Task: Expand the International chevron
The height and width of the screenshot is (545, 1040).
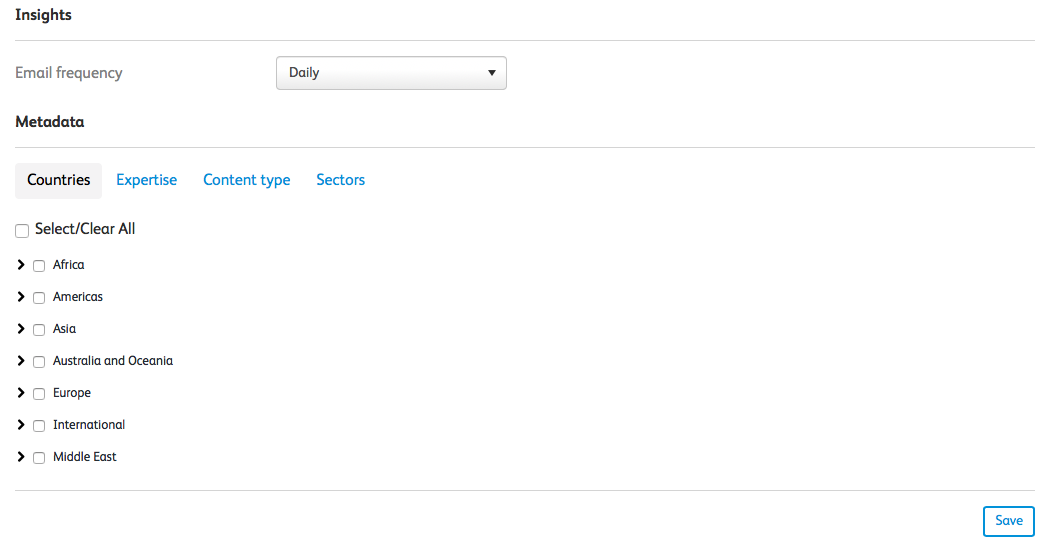Action: point(21,425)
